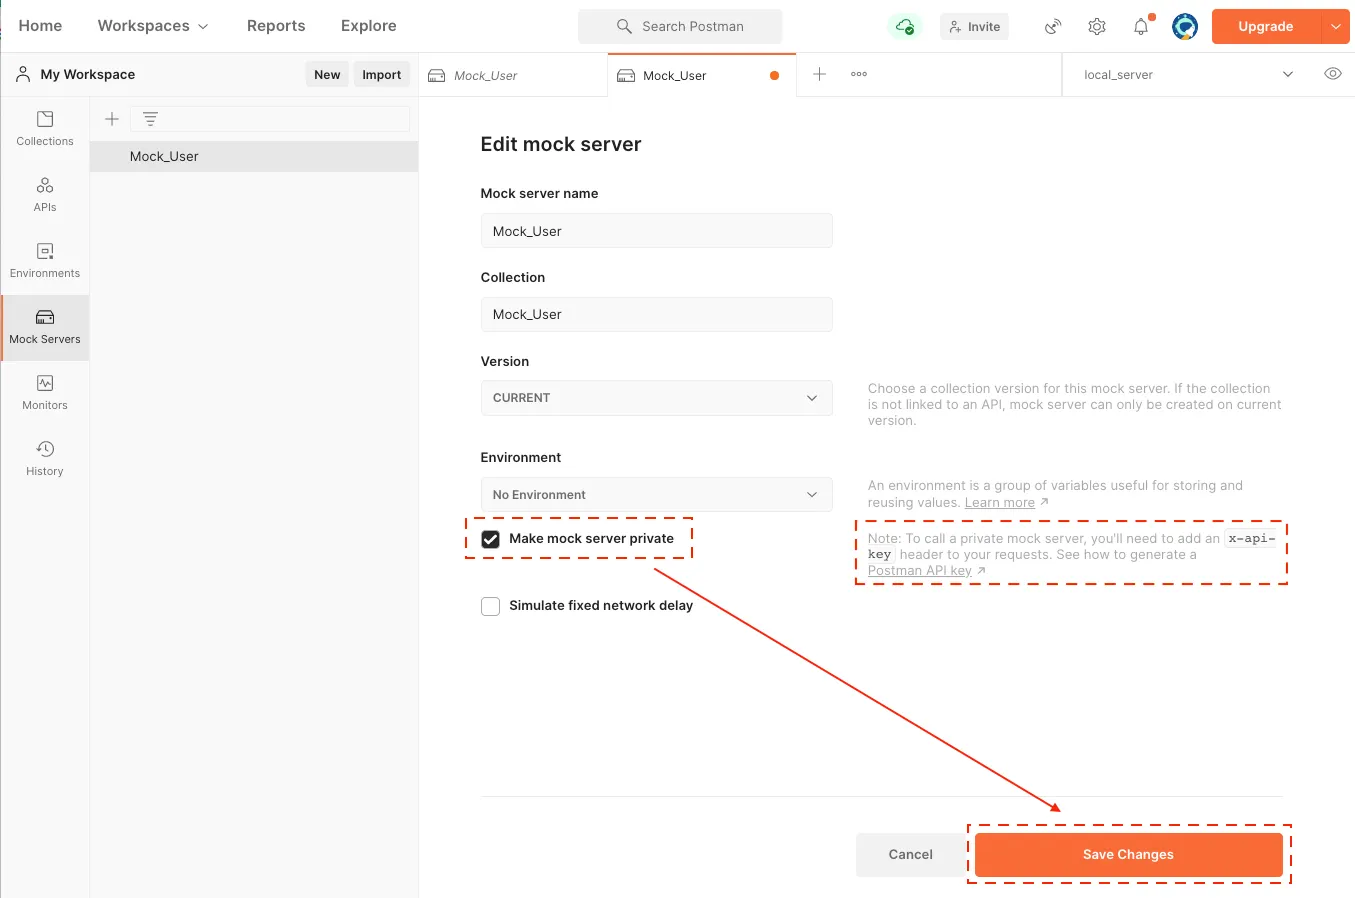Open the No Environment dropdown
The height and width of the screenshot is (898, 1355).
coord(657,495)
